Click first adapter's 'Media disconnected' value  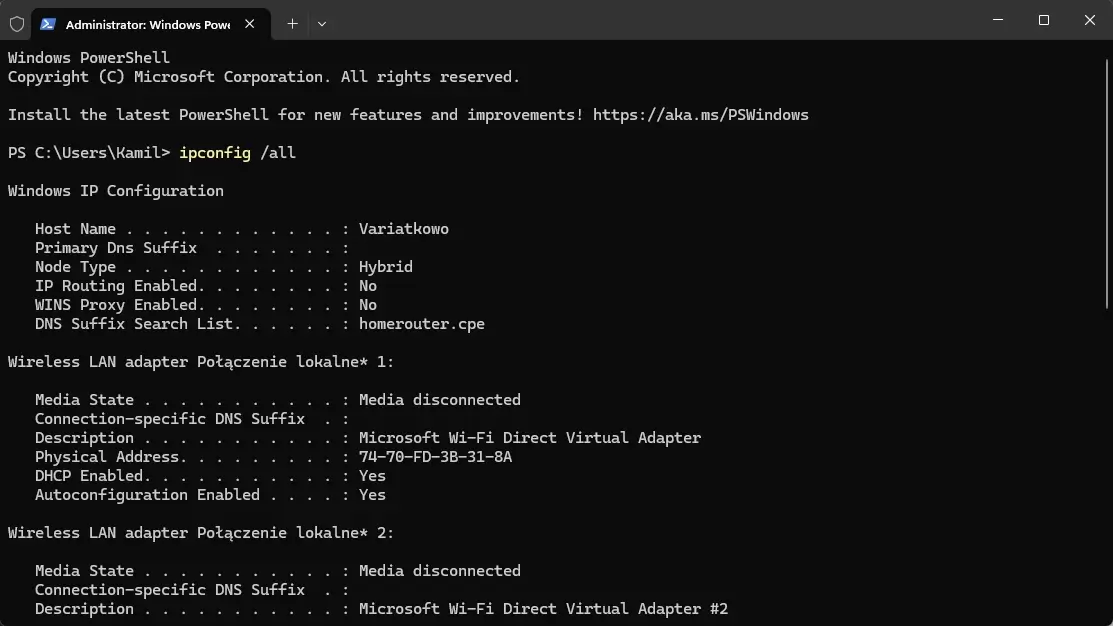pyautogui.click(x=439, y=400)
